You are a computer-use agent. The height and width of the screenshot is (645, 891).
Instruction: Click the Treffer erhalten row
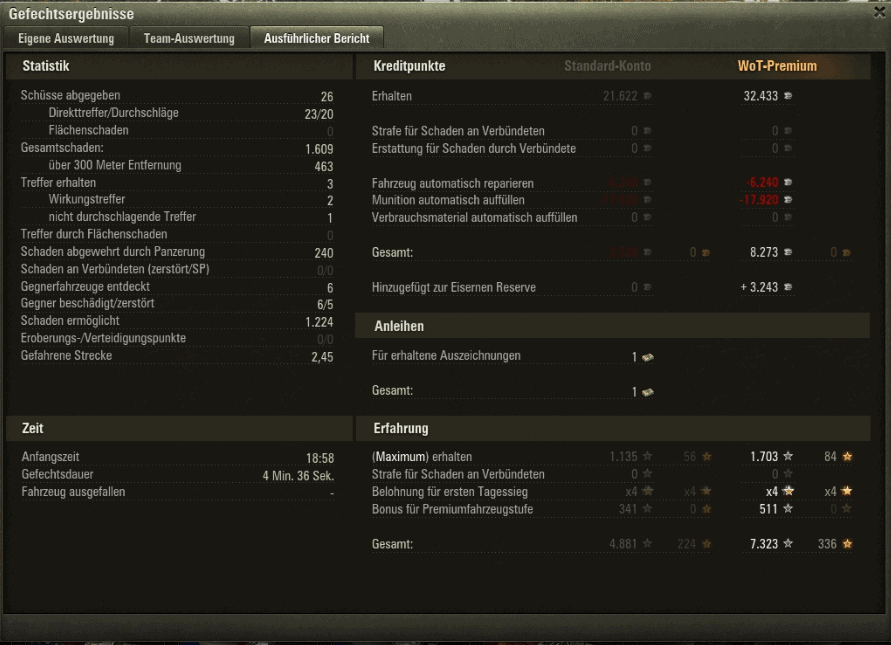pyautogui.click(x=177, y=183)
